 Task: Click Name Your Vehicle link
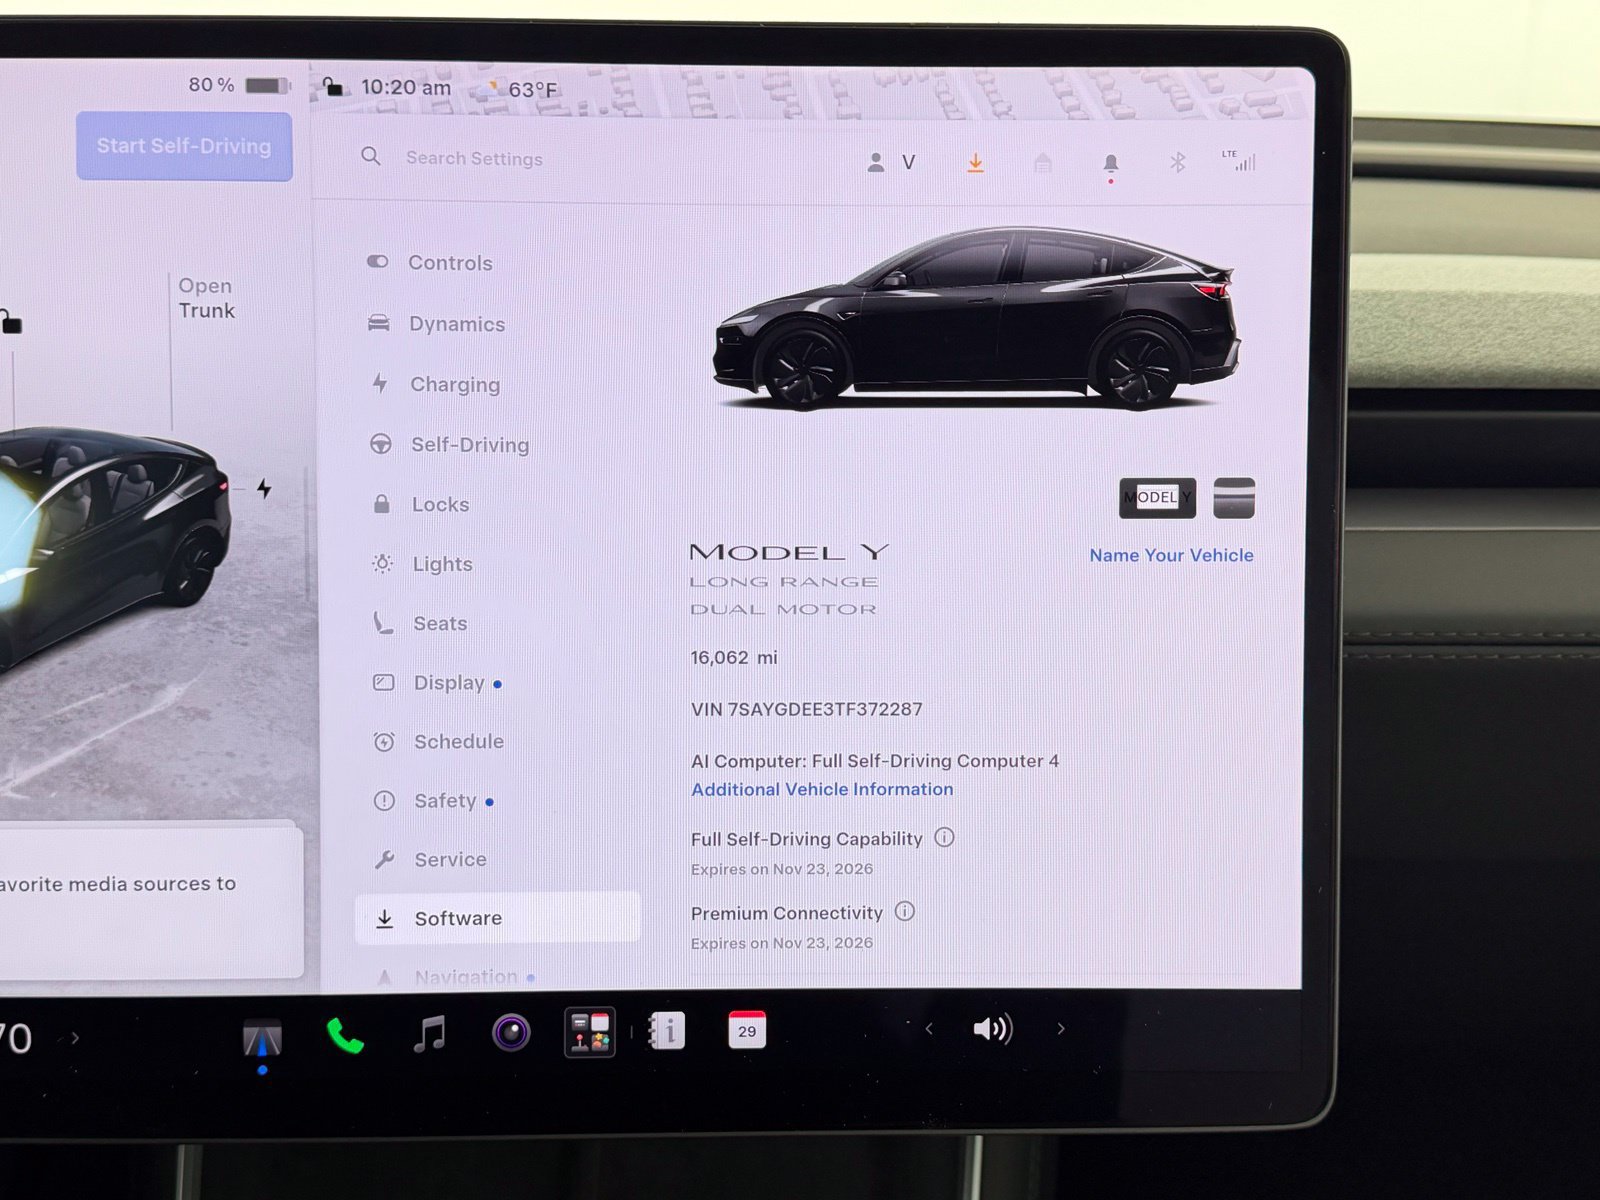[x=1171, y=555]
